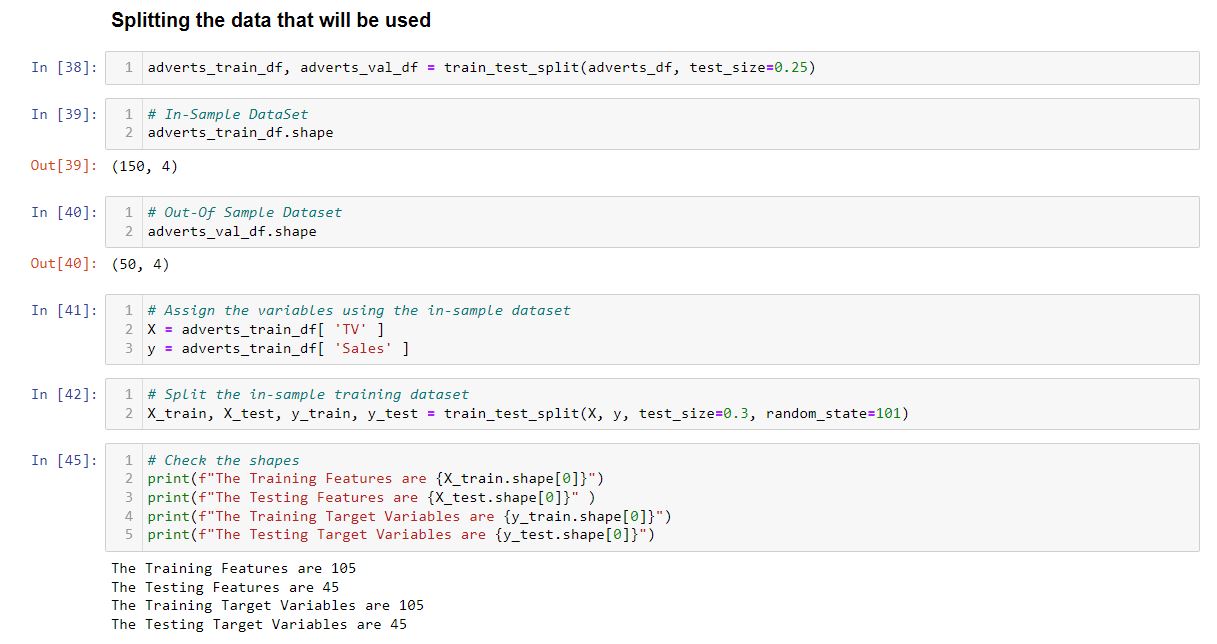The width and height of the screenshot is (1217, 644).
Task: Click inside the train_test_split cell 38 code
Action: [481, 68]
